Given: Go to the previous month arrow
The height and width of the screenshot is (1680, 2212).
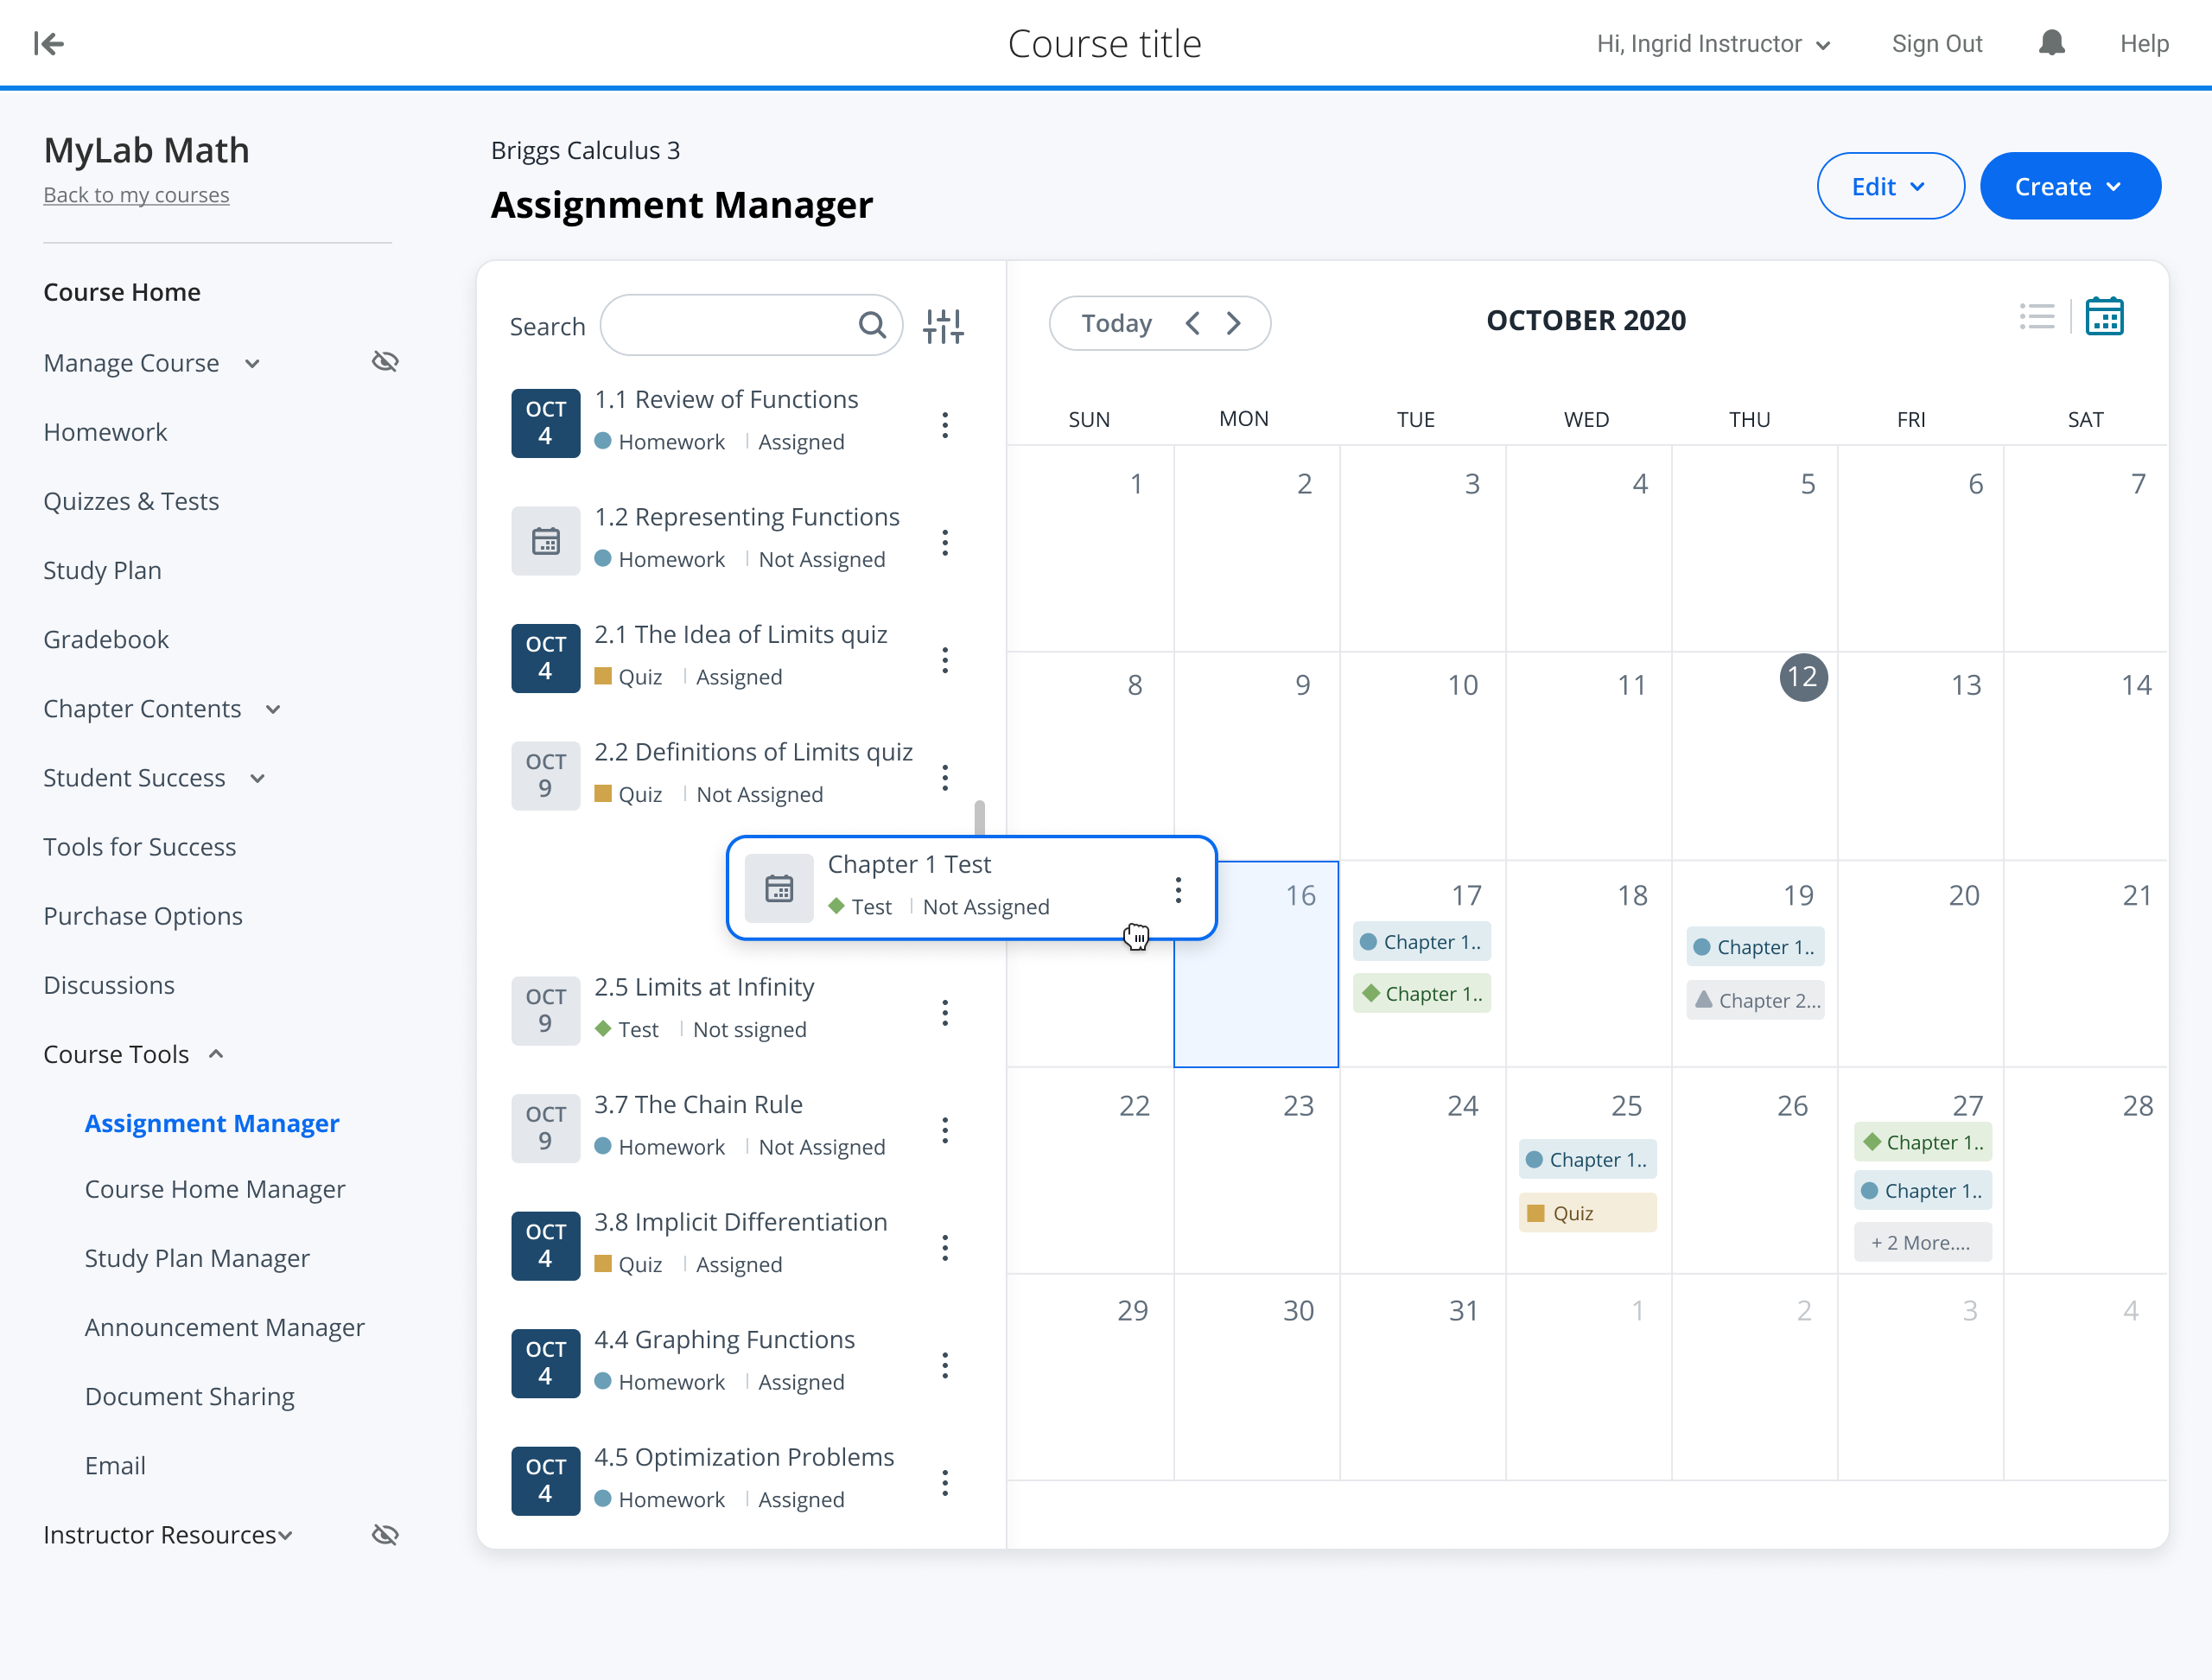Looking at the screenshot, I should (1192, 323).
